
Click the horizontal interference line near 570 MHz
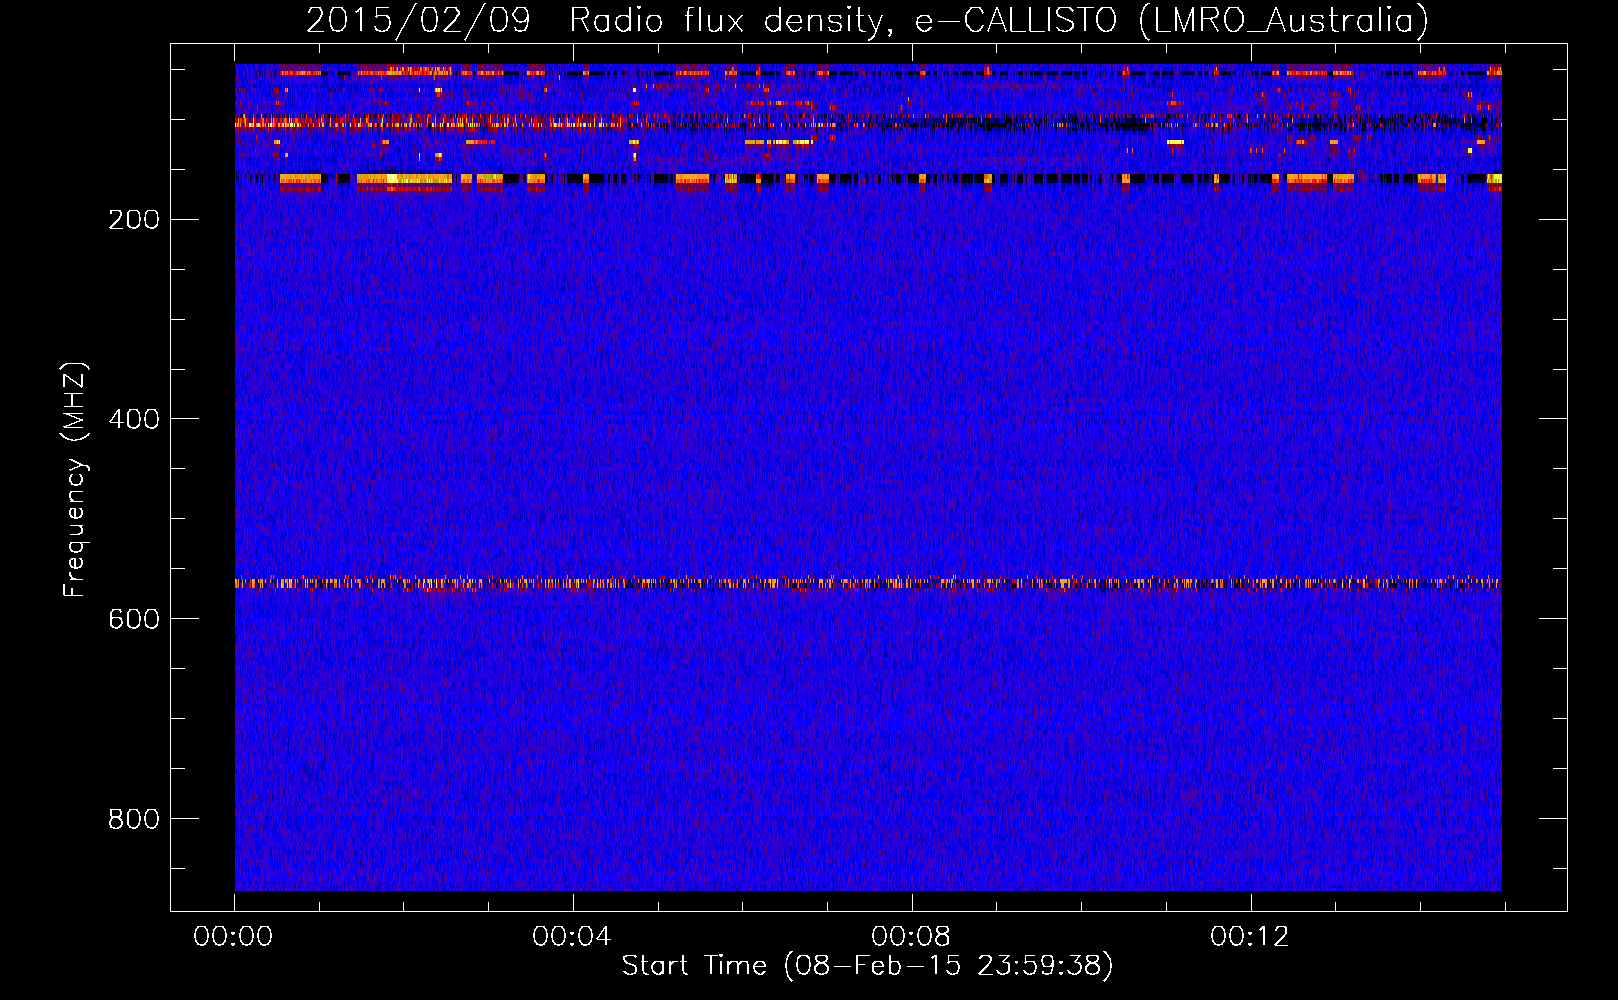pos(868,582)
